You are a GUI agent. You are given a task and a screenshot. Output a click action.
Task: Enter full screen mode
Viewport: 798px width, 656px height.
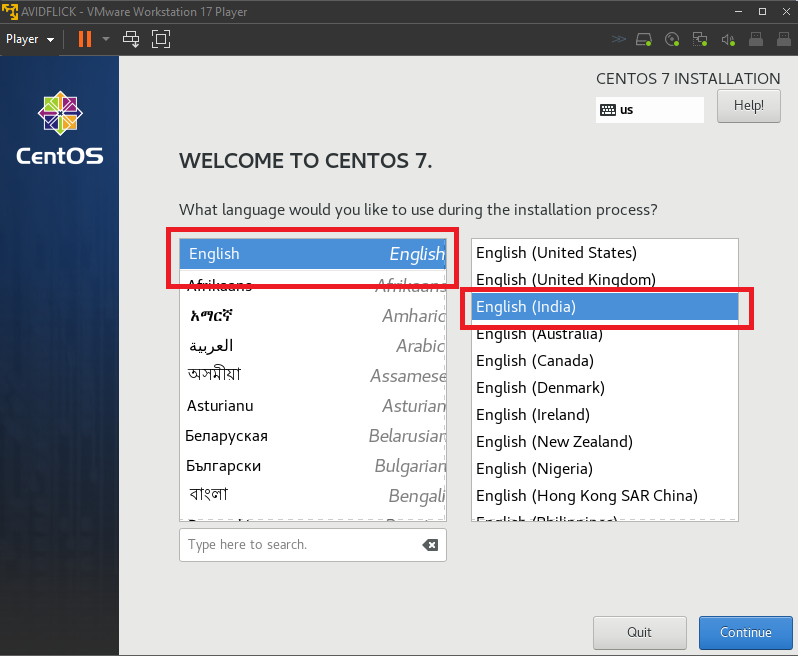[160, 39]
